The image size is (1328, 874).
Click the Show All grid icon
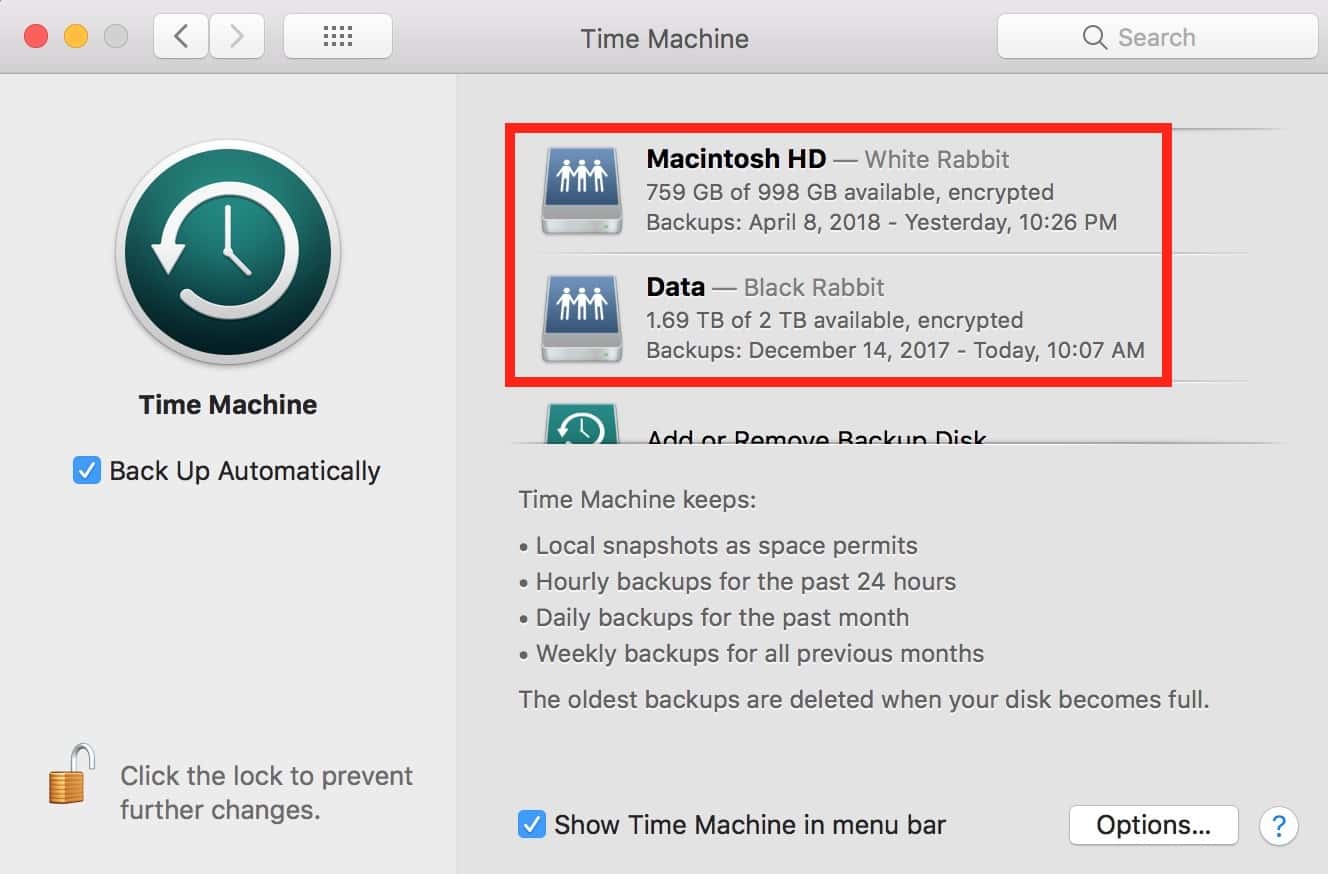[x=338, y=38]
